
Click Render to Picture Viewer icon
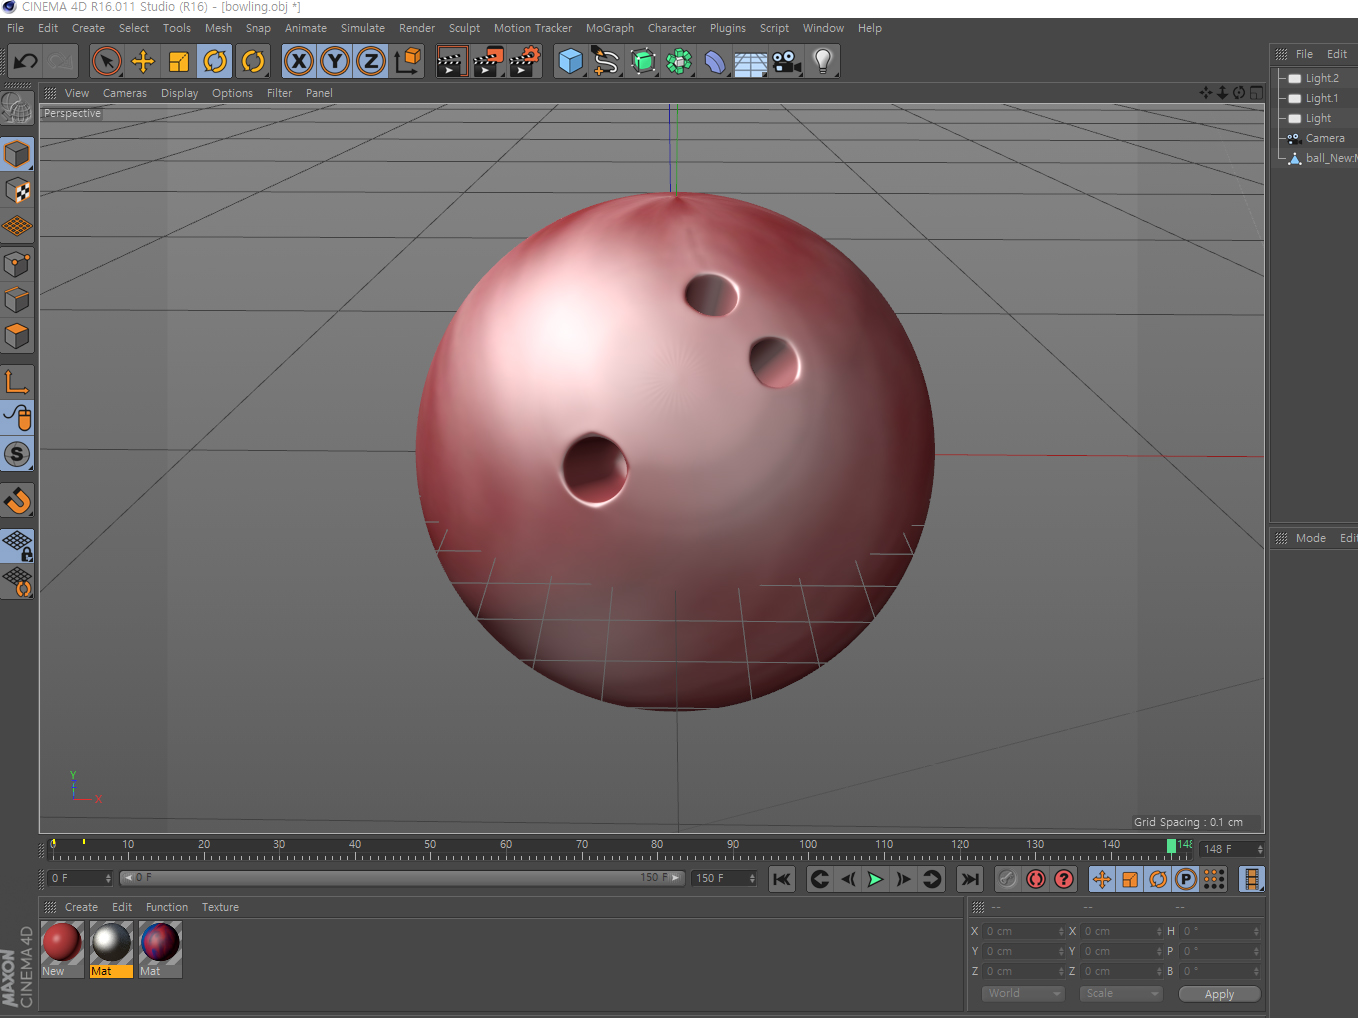point(488,61)
